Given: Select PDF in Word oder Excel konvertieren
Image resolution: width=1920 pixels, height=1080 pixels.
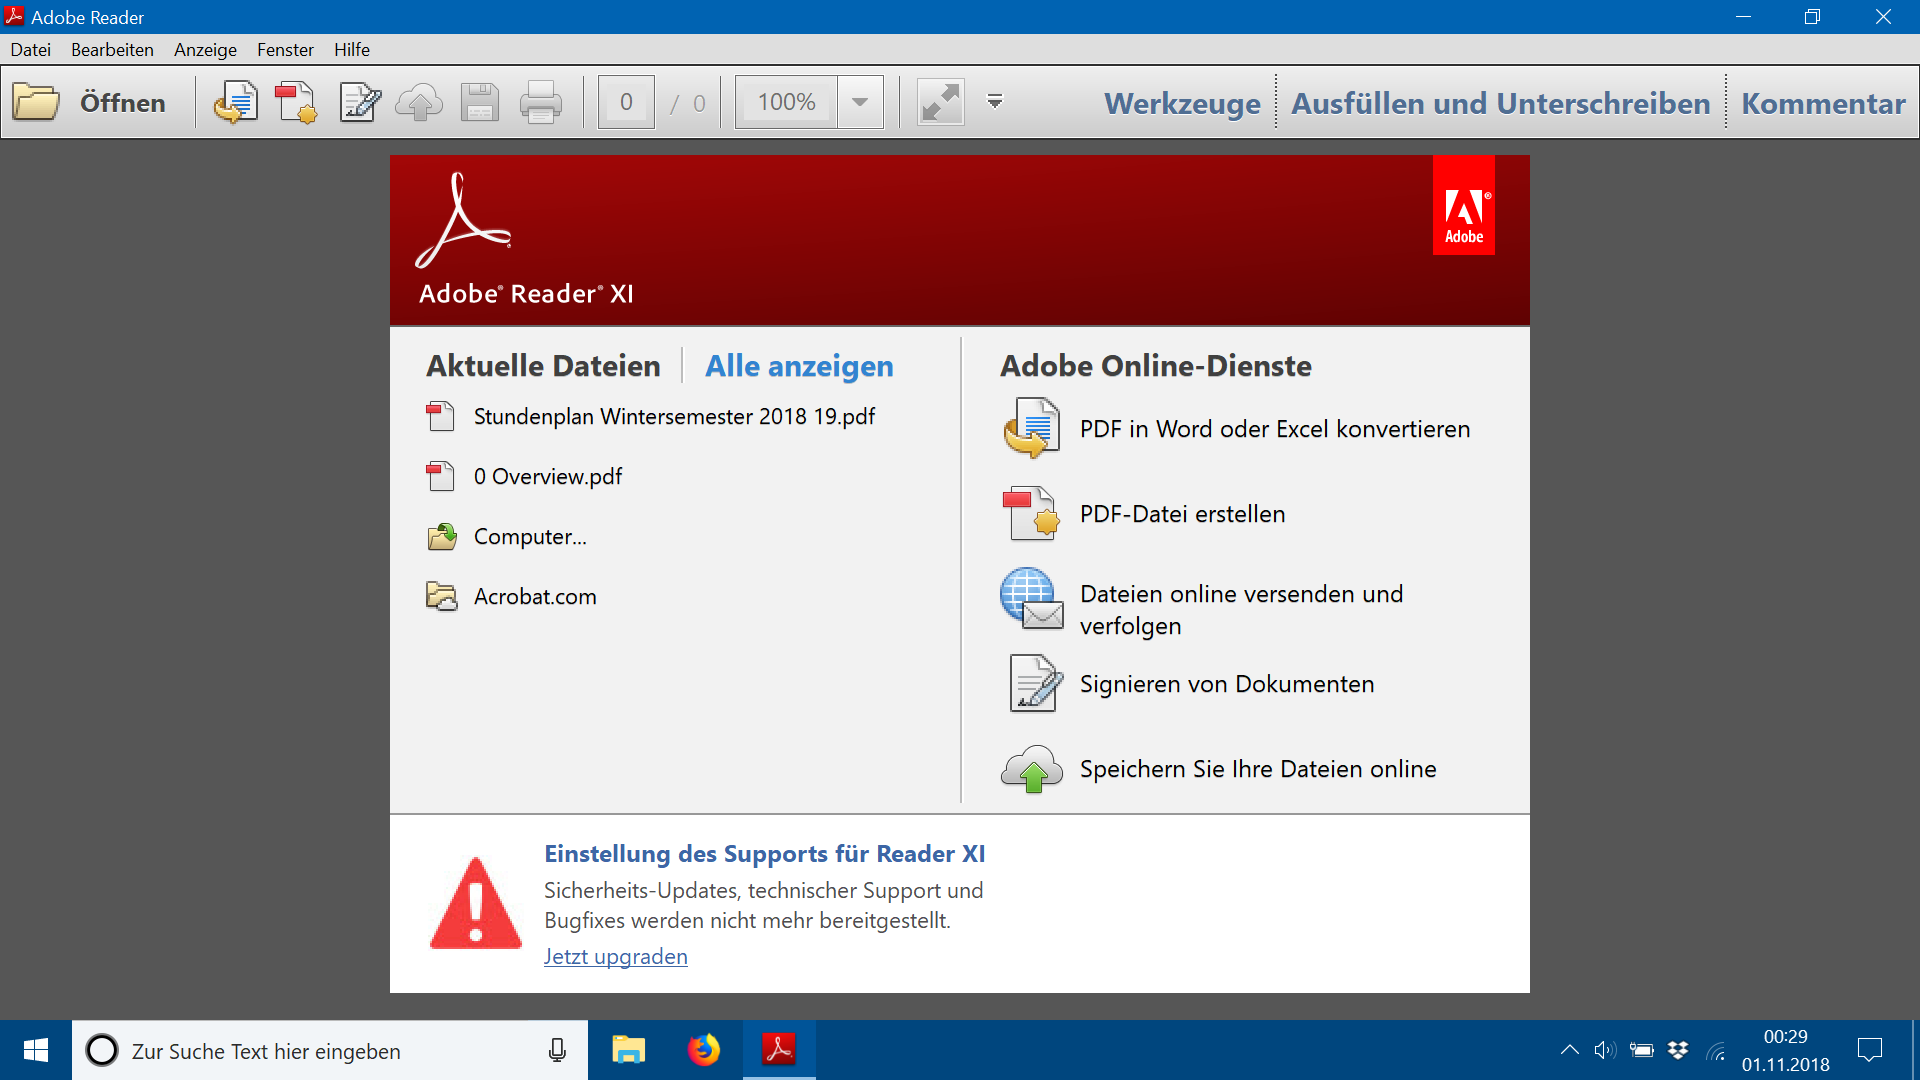Looking at the screenshot, I should [x=1274, y=429].
